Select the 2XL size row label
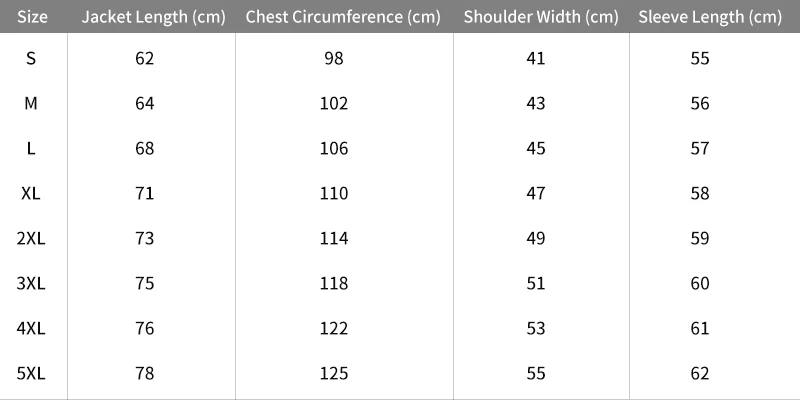Screen dimensions: 800x400 pyautogui.click(x=31, y=238)
